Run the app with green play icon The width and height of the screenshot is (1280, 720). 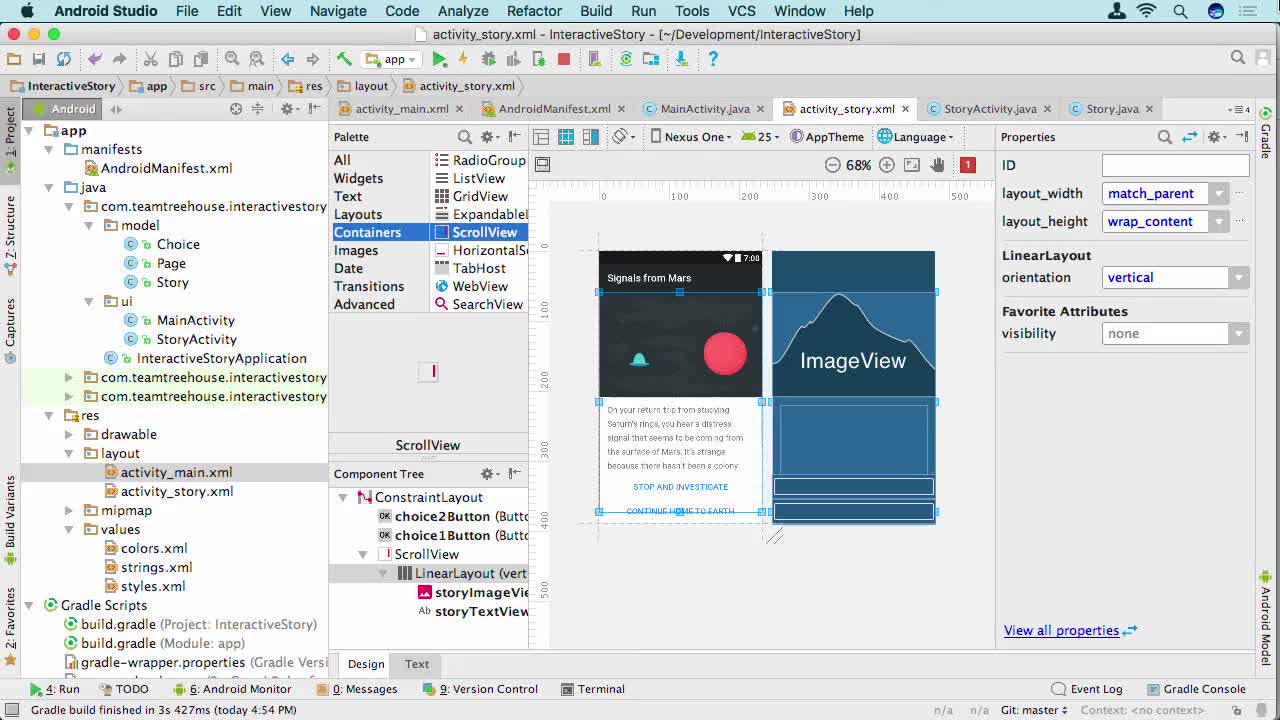point(439,59)
